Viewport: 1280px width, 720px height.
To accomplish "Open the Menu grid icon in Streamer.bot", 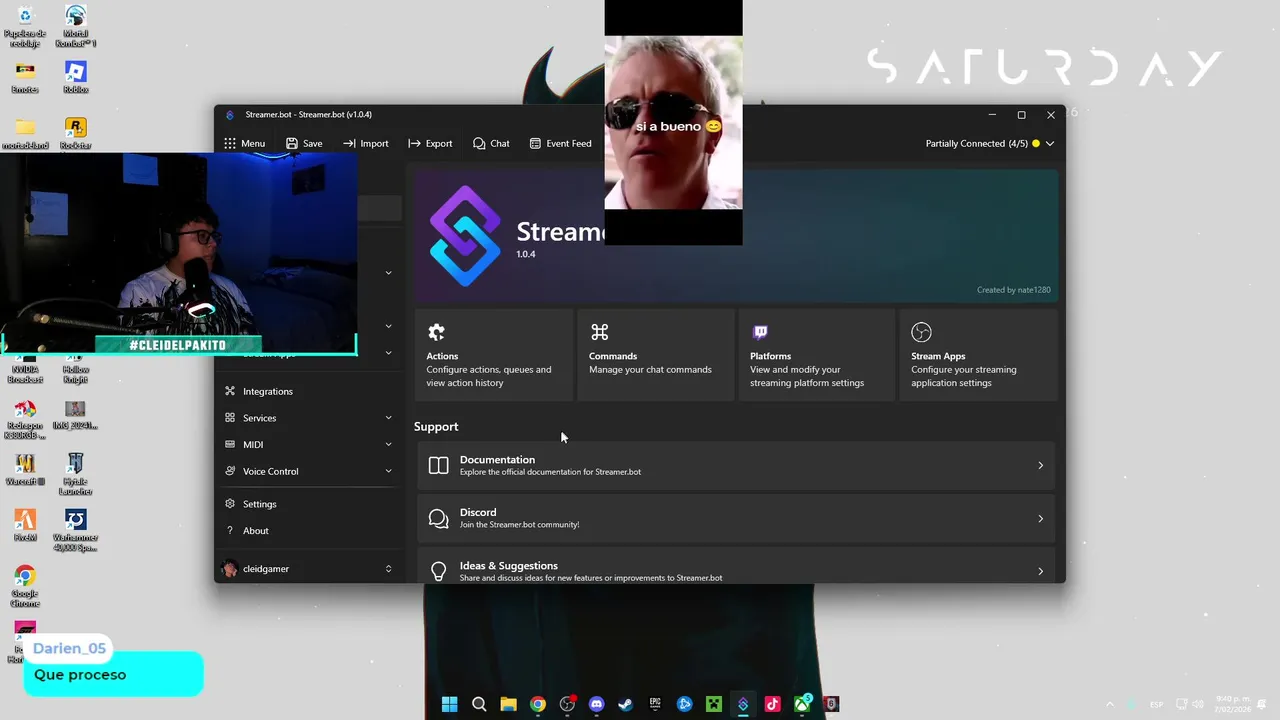I will (x=230, y=144).
